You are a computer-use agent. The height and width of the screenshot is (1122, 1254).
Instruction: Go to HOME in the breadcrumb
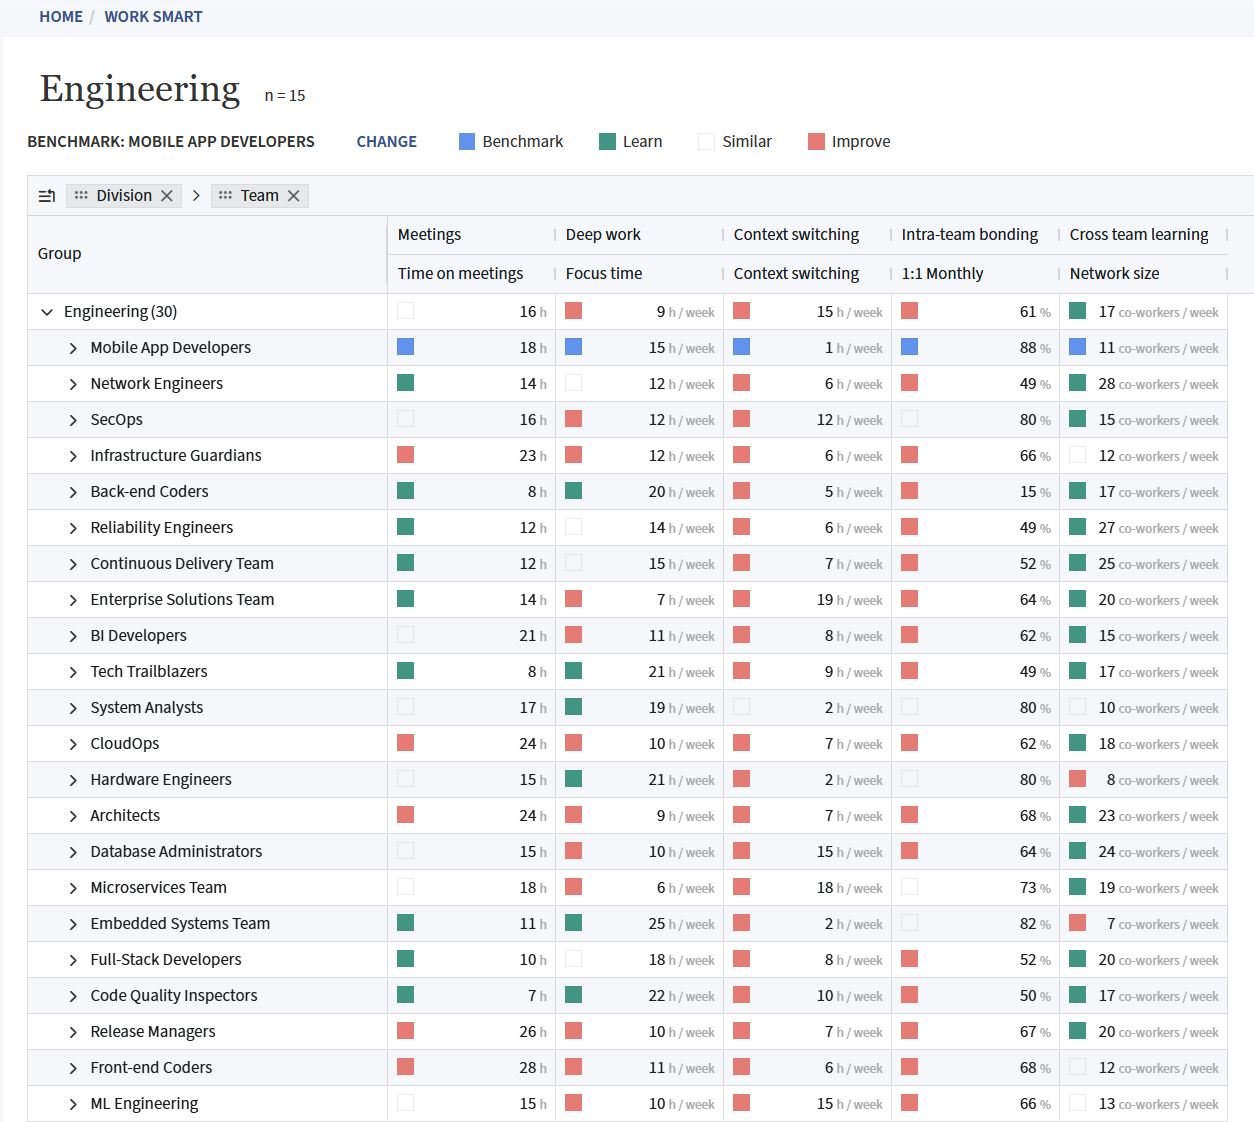(61, 17)
